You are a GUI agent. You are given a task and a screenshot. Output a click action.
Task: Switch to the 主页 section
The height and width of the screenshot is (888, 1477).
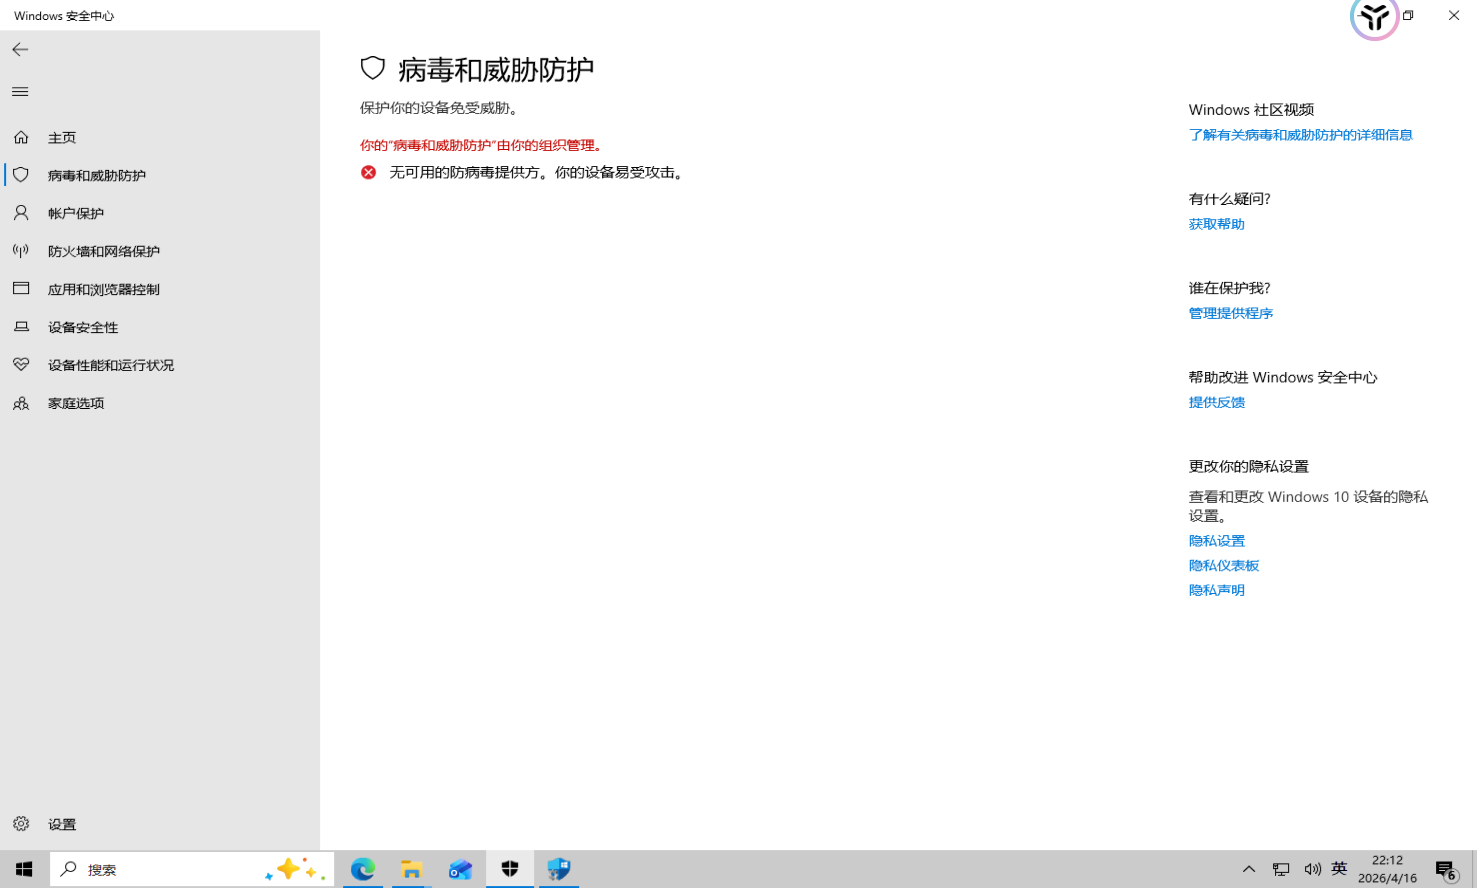point(62,137)
